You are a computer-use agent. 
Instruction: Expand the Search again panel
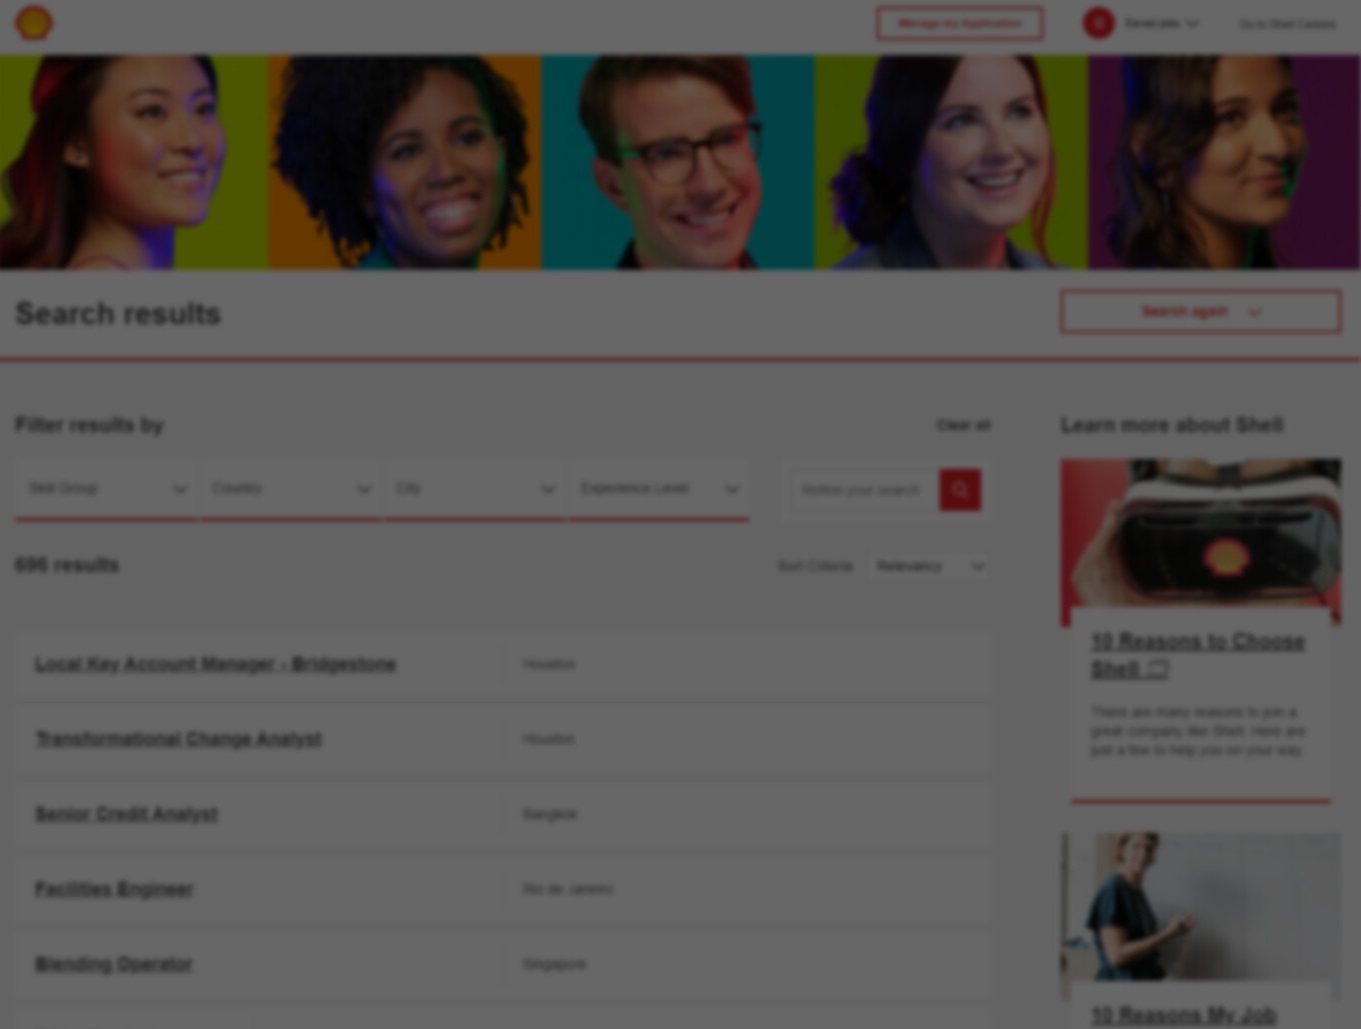tap(1200, 312)
